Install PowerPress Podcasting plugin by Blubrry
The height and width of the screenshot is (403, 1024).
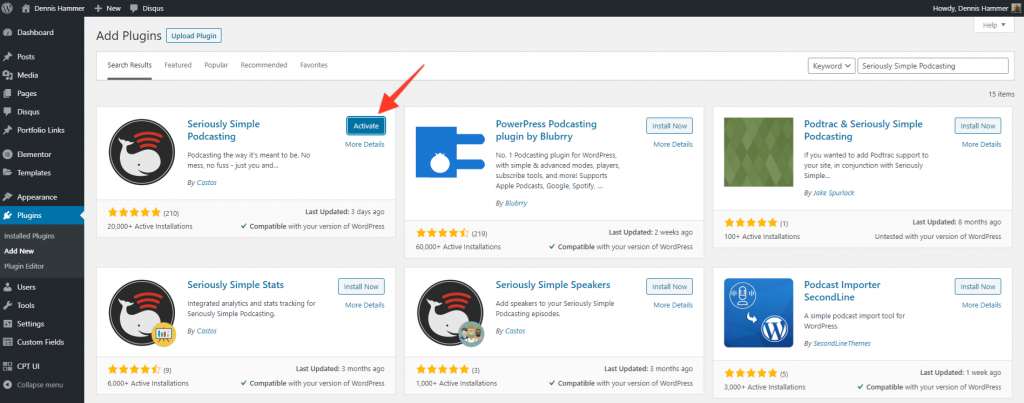coord(668,126)
